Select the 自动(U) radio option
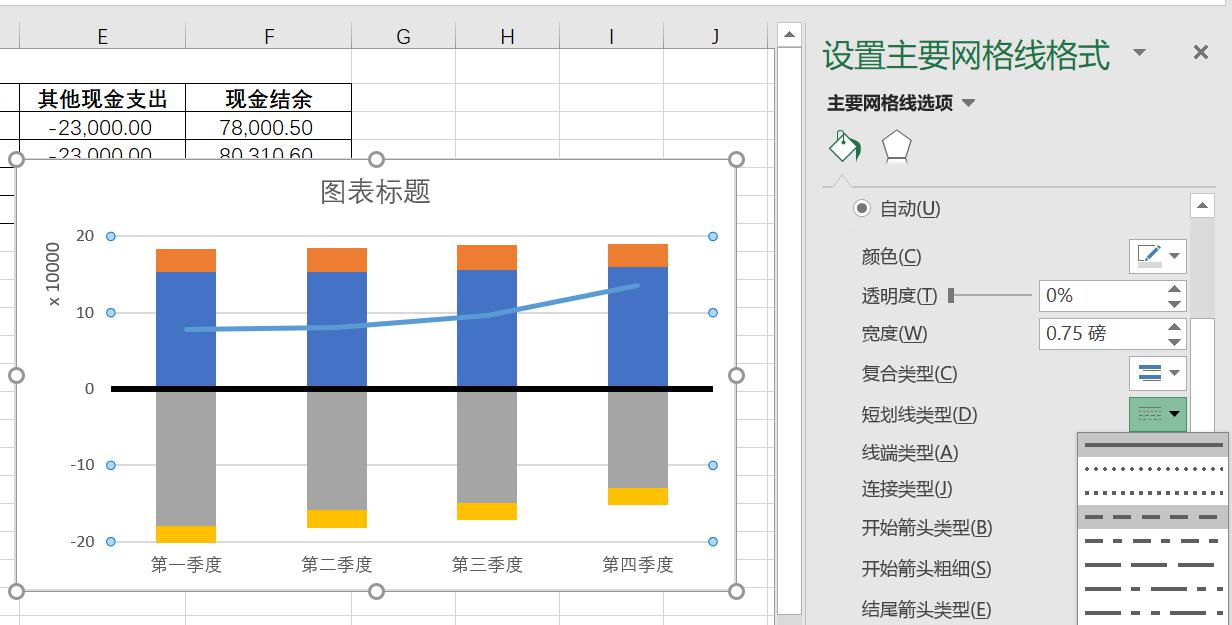The height and width of the screenshot is (625, 1232). (x=862, y=209)
